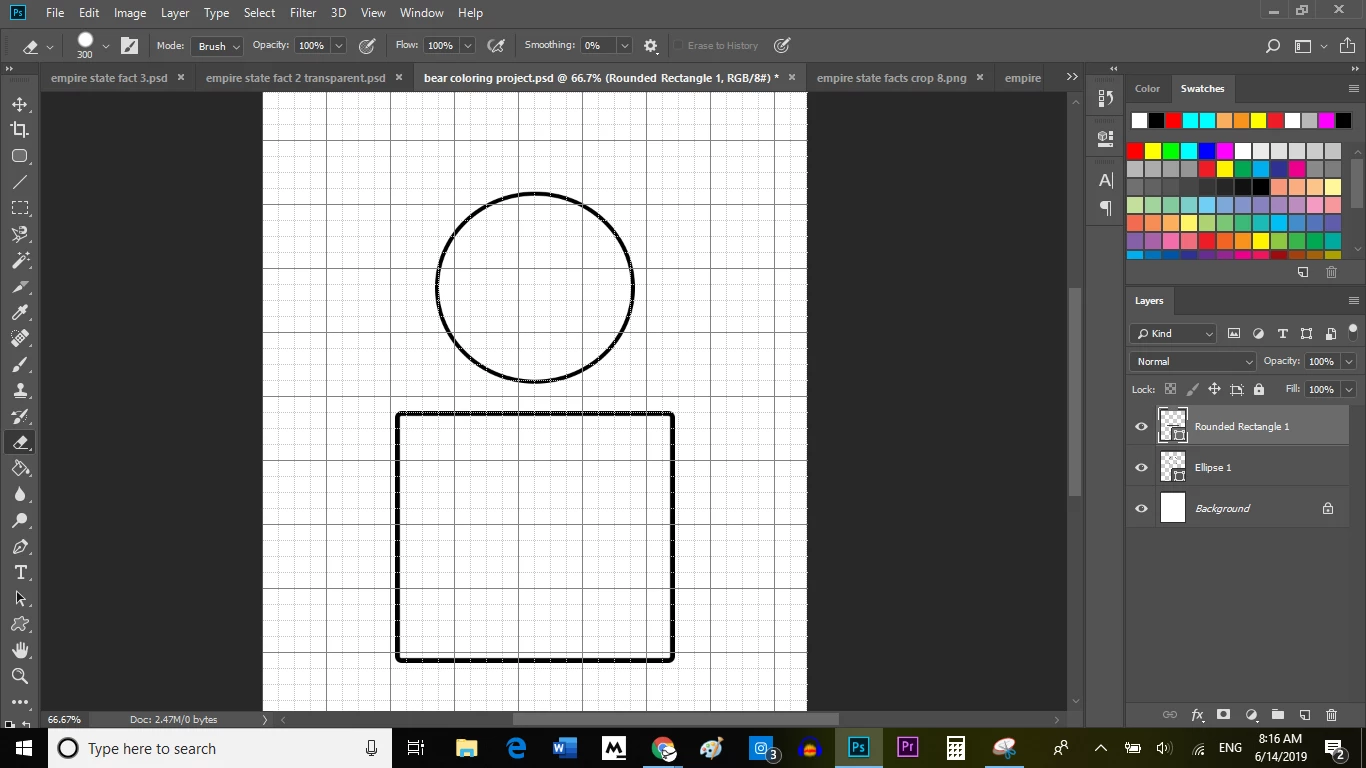Screen dimensions: 1366x768
Task: Open the Layer menu
Action: click(x=175, y=13)
